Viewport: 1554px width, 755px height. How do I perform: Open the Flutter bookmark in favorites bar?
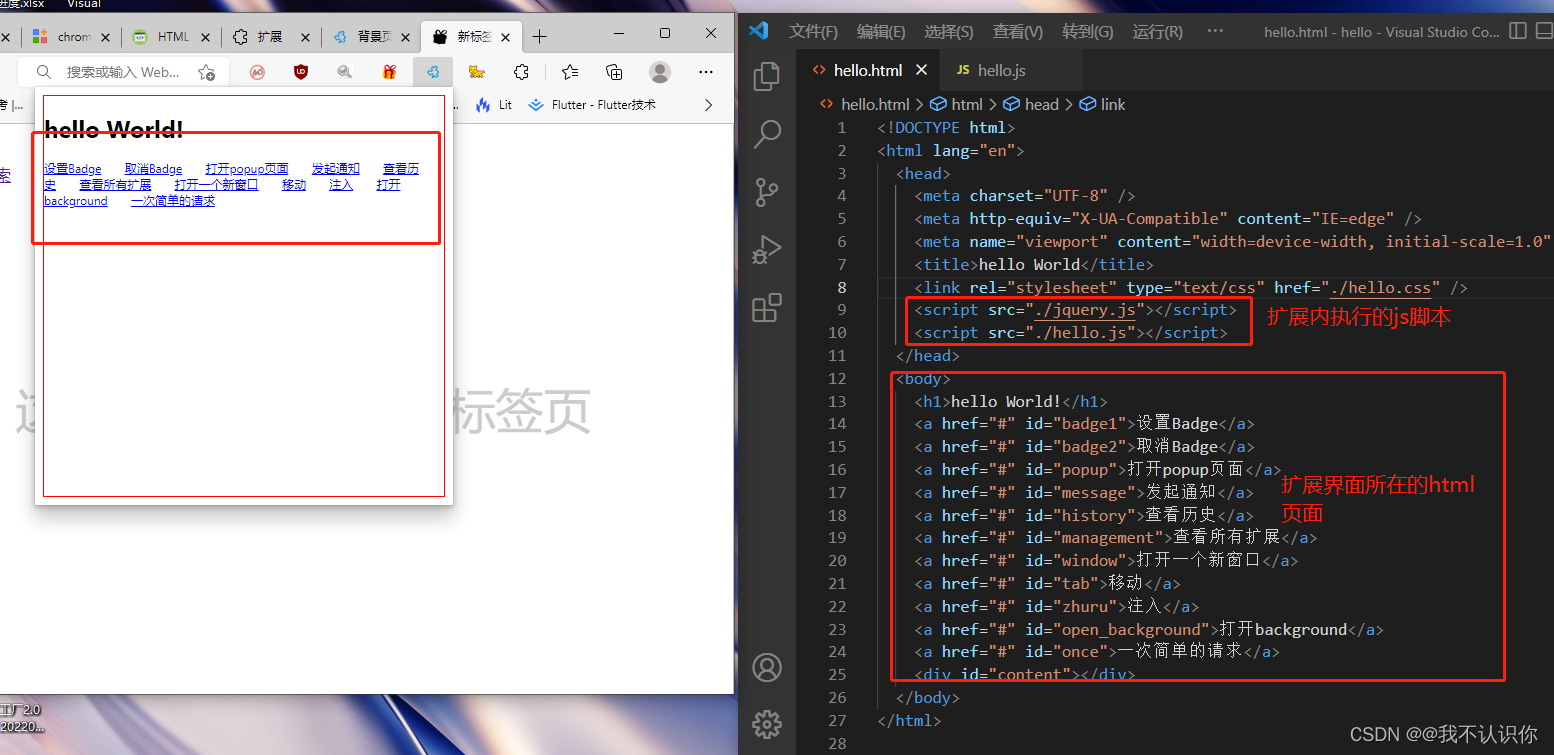(591, 104)
